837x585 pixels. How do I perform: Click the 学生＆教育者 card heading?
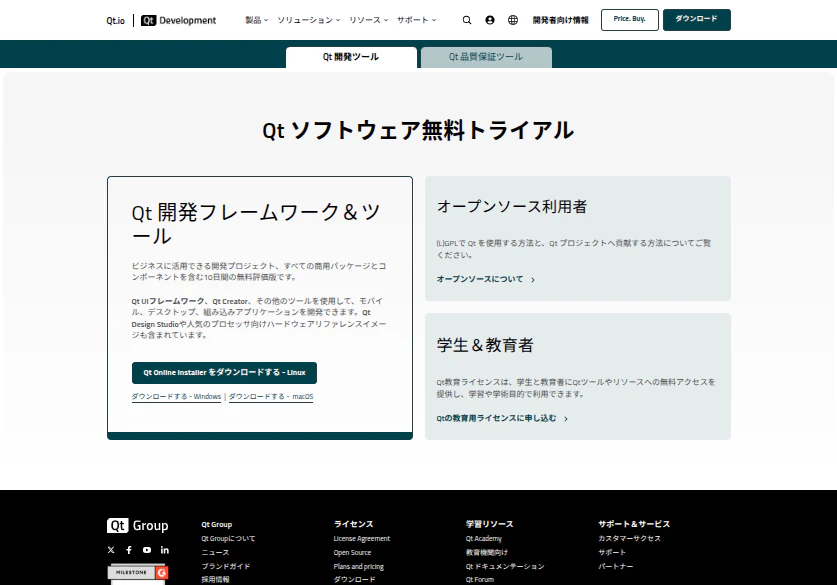pos(485,345)
